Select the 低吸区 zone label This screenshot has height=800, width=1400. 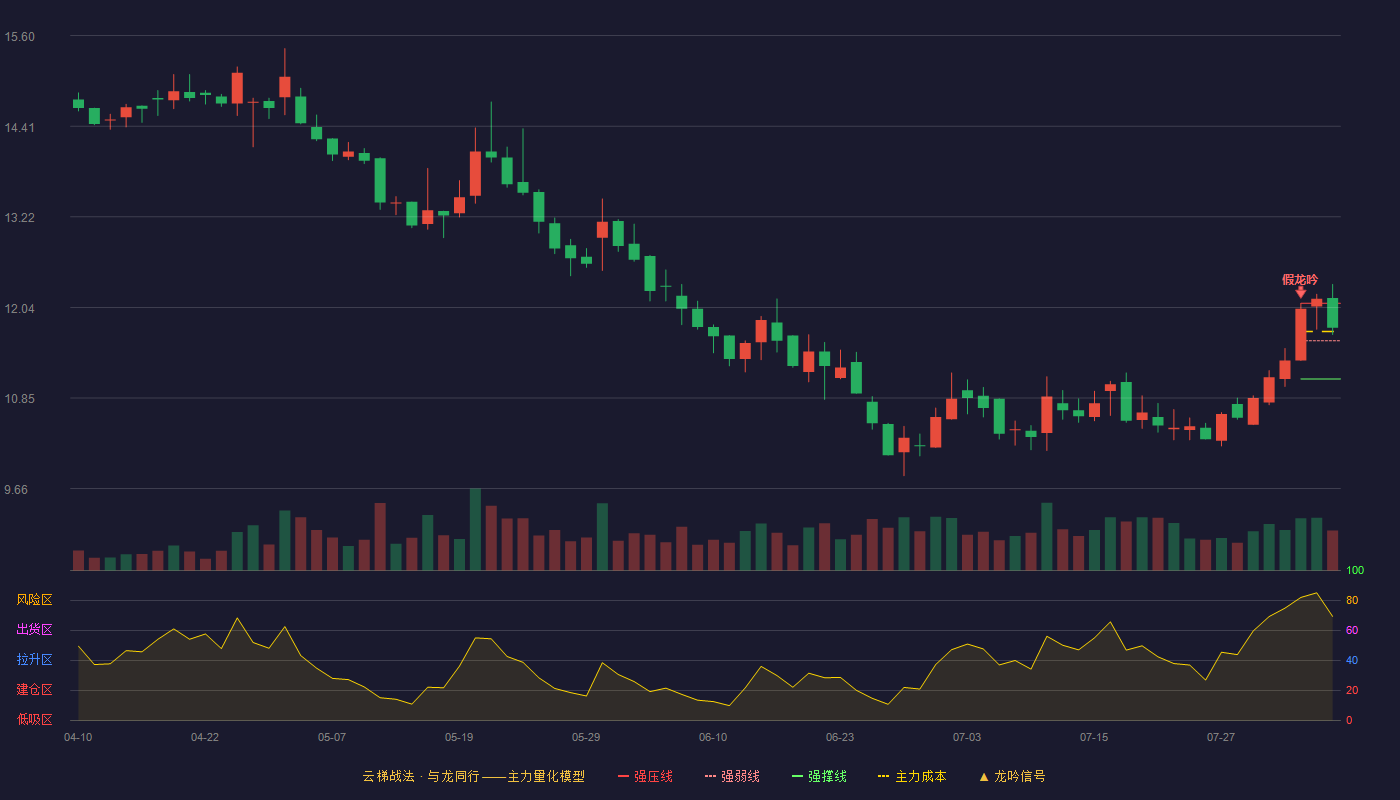34,719
